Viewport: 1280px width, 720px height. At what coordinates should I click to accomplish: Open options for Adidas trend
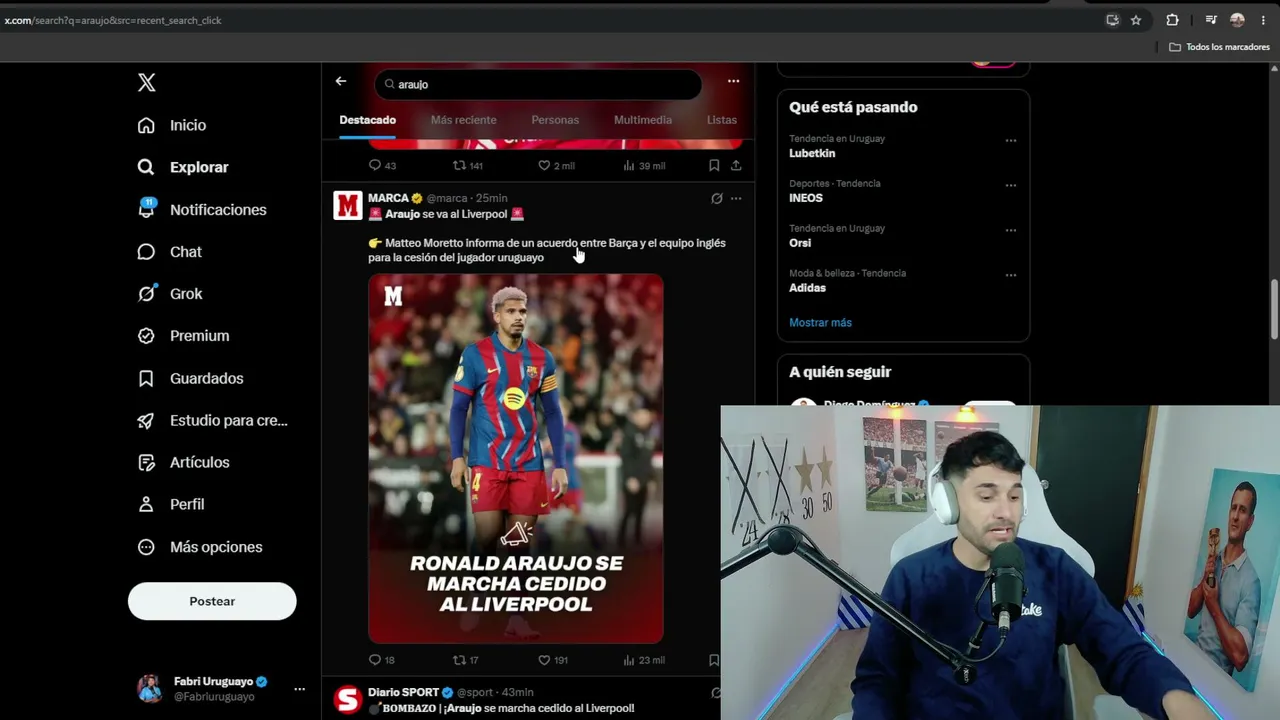[x=1010, y=275]
